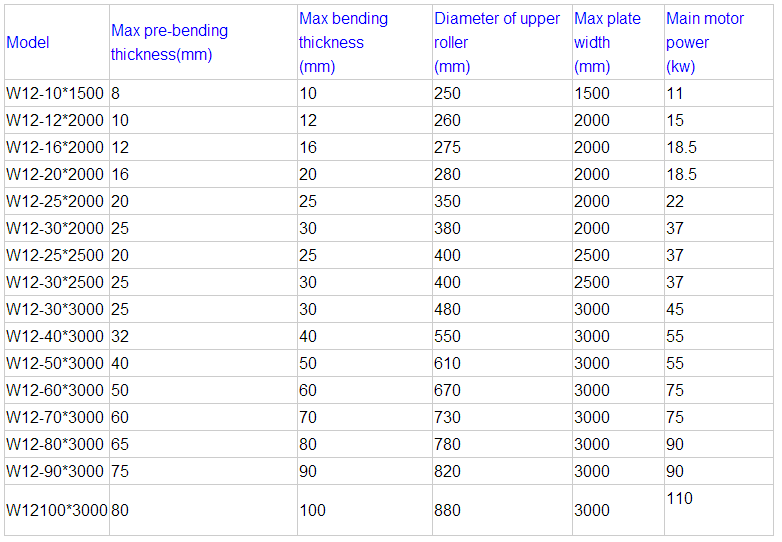Select max bending thickness value 100
The image size is (782, 542).
click(313, 510)
